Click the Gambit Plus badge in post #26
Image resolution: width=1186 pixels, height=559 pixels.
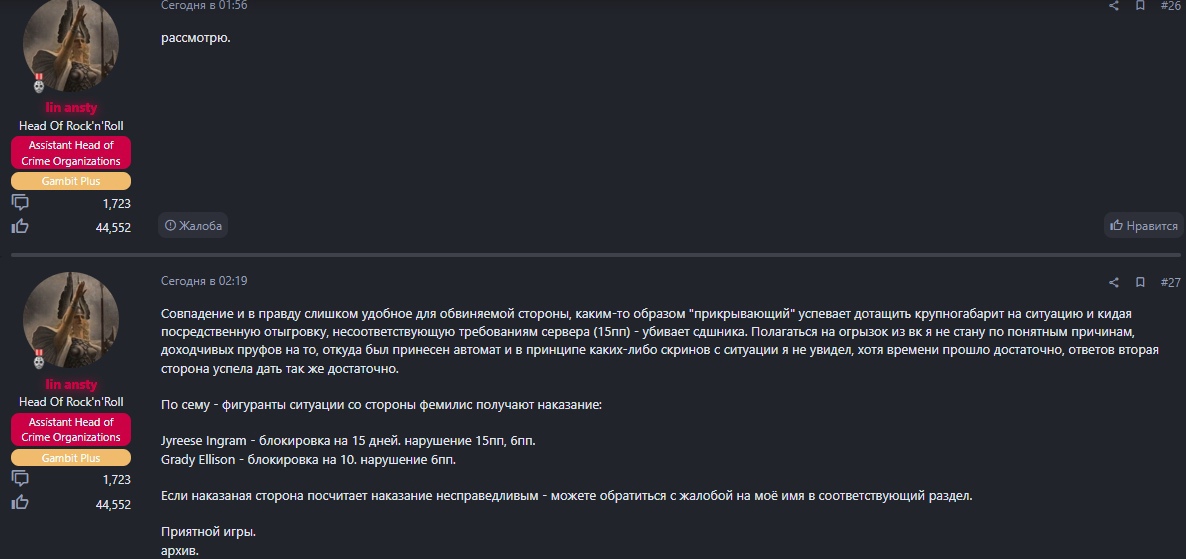pyautogui.click(x=71, y=181)
